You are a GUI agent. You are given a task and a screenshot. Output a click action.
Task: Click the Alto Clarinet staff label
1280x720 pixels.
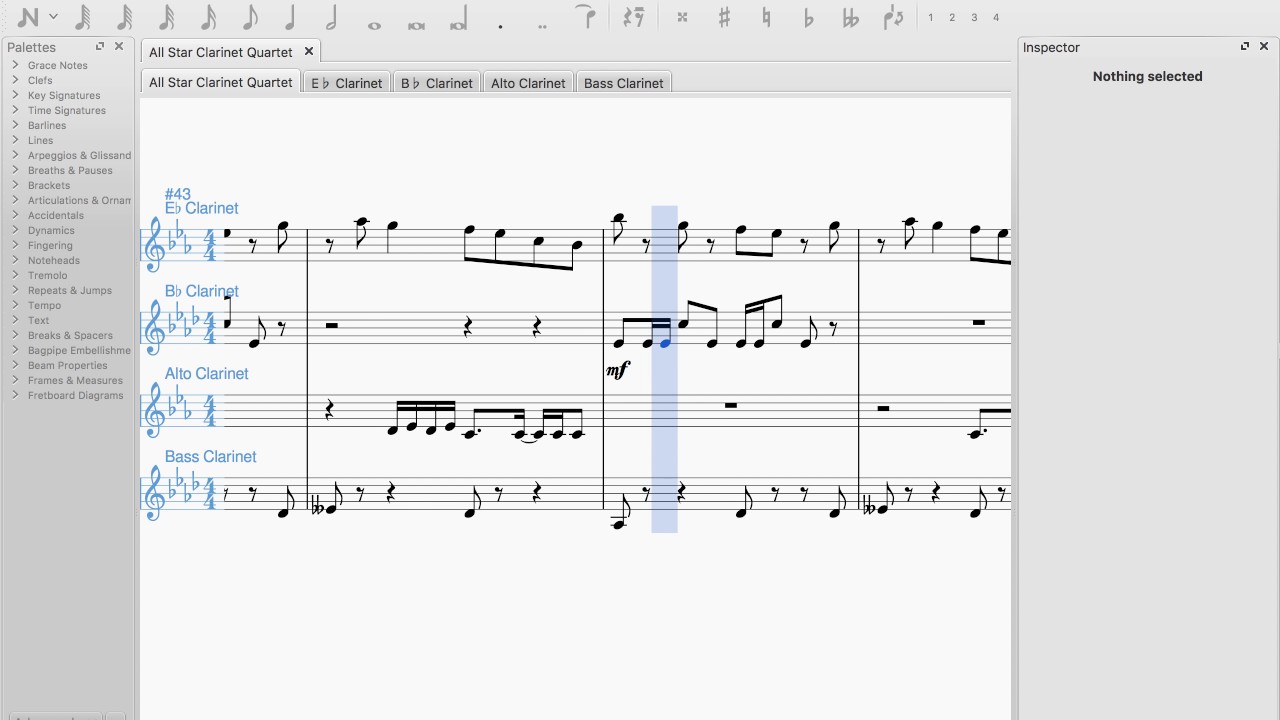[x=206, y=374]
